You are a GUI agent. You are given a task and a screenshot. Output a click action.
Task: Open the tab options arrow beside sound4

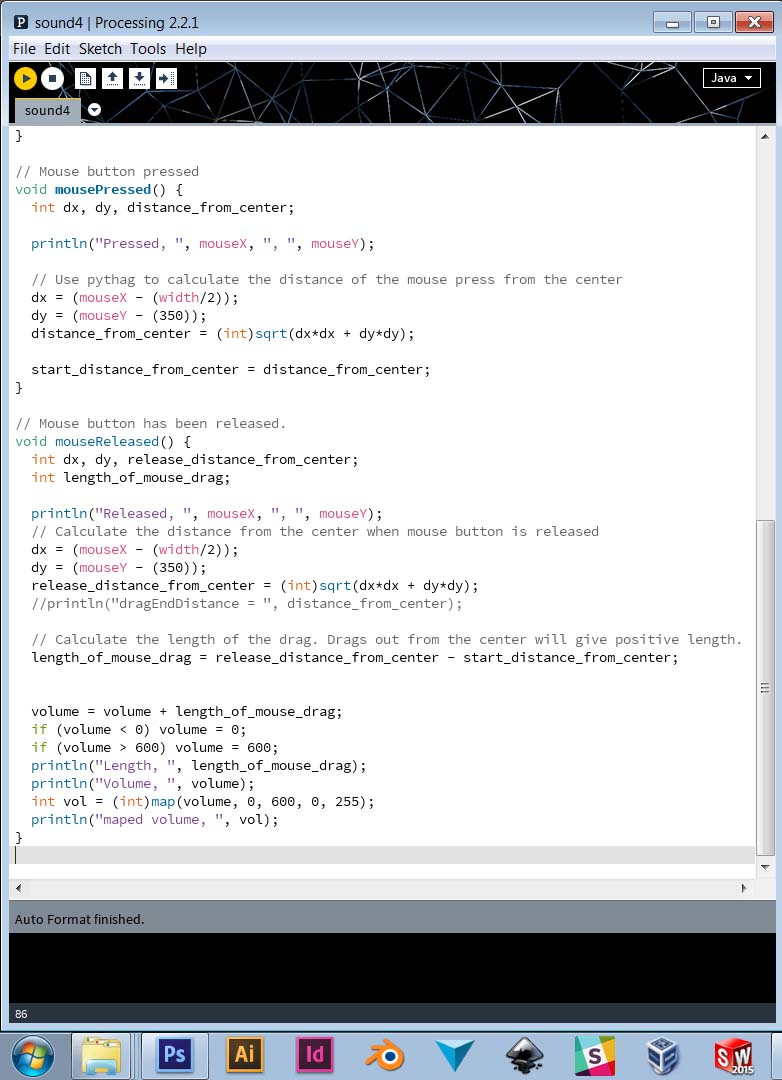pyautogui.click(x=94, y=110)
